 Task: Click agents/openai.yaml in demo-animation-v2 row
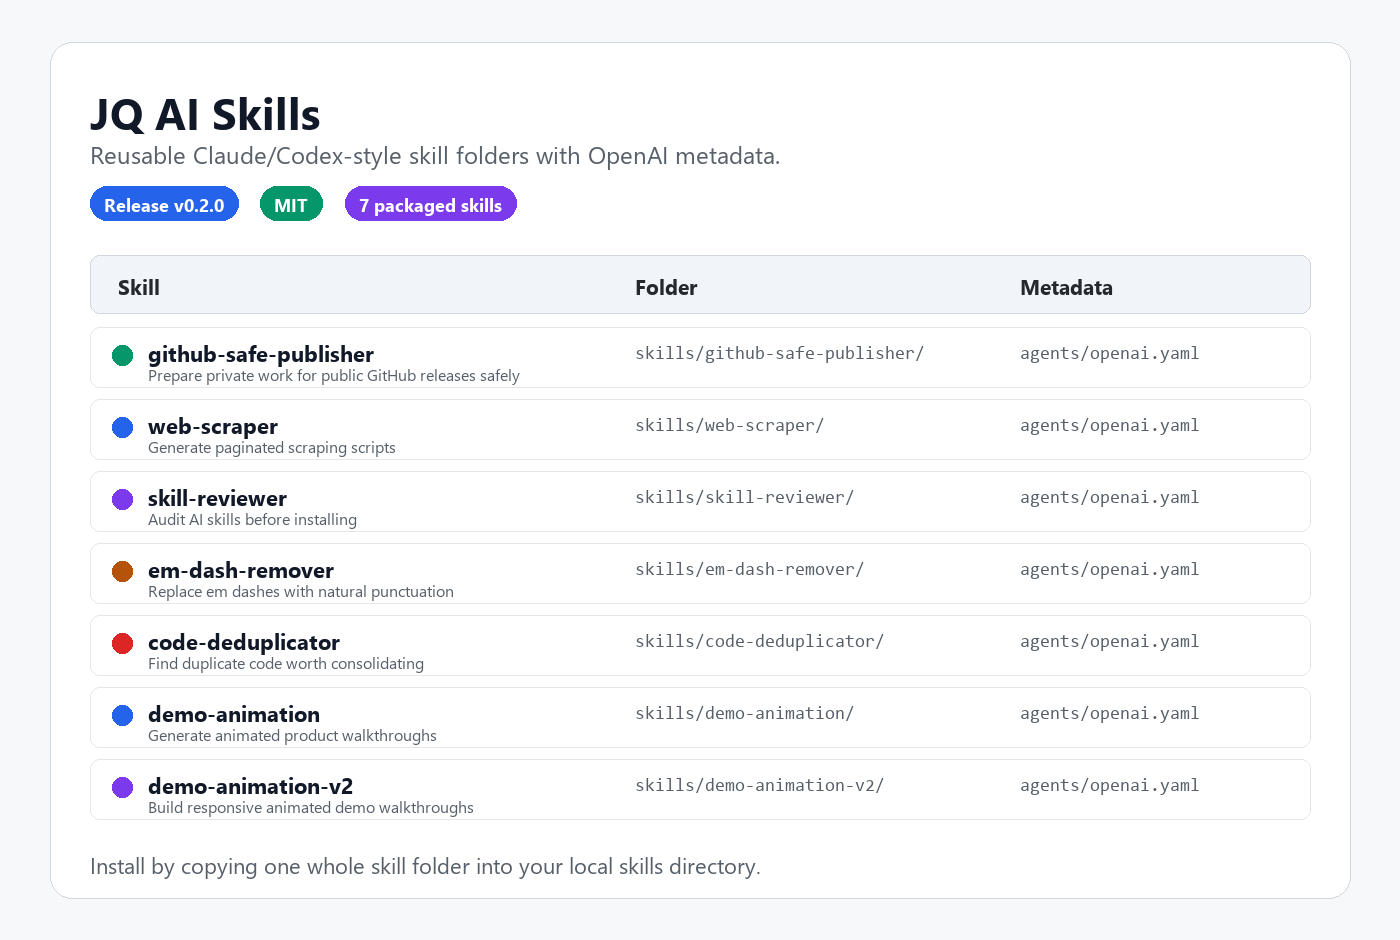(x=1109, y=785)
